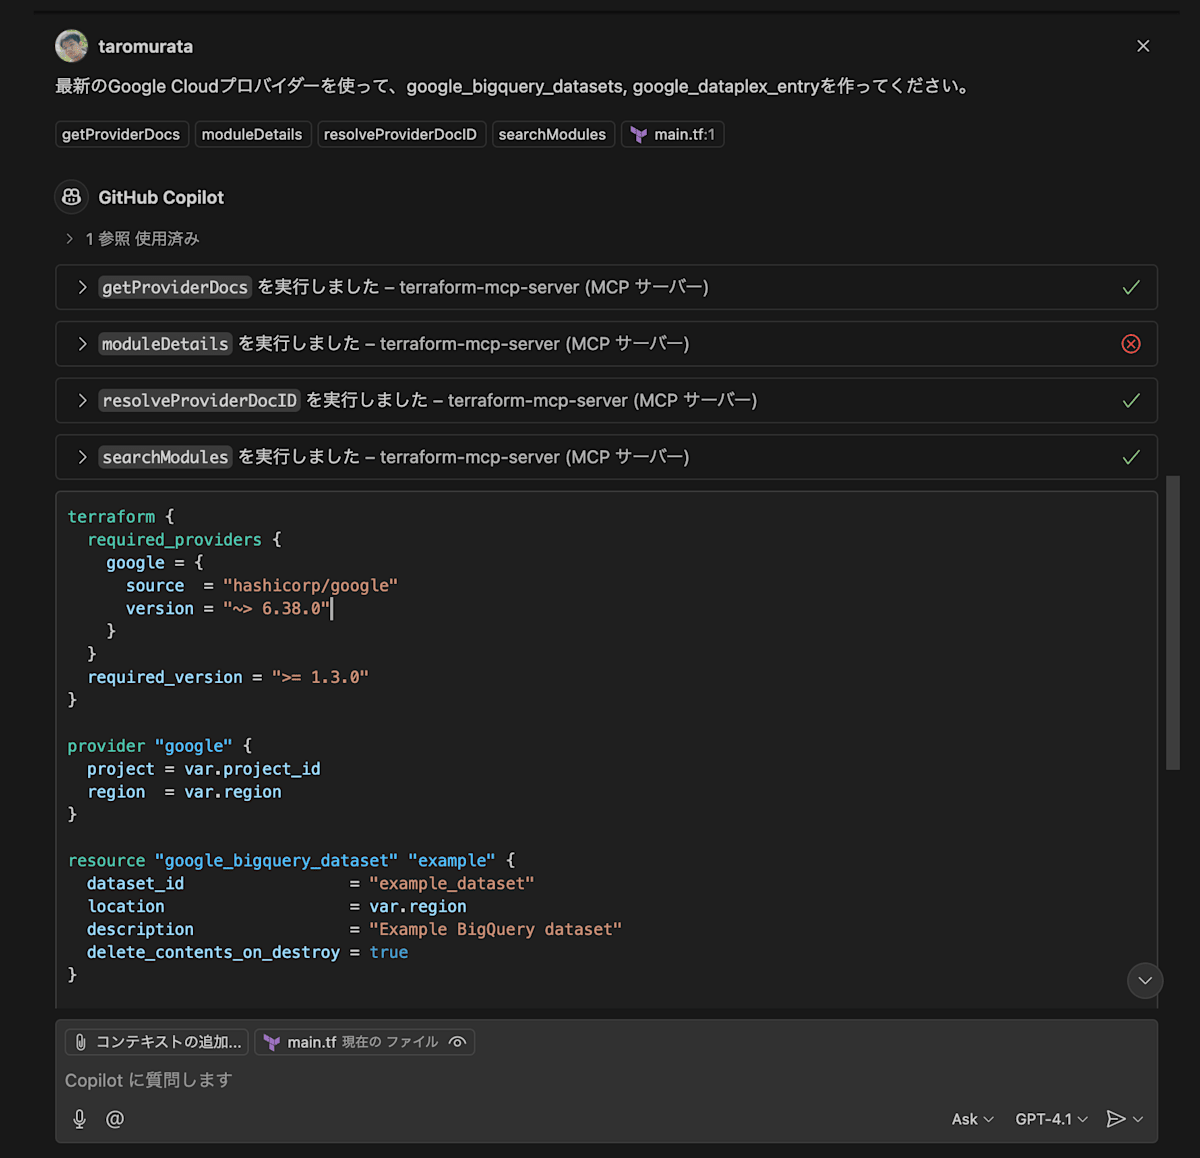Click the getProviderDocs tool chip

121,134
